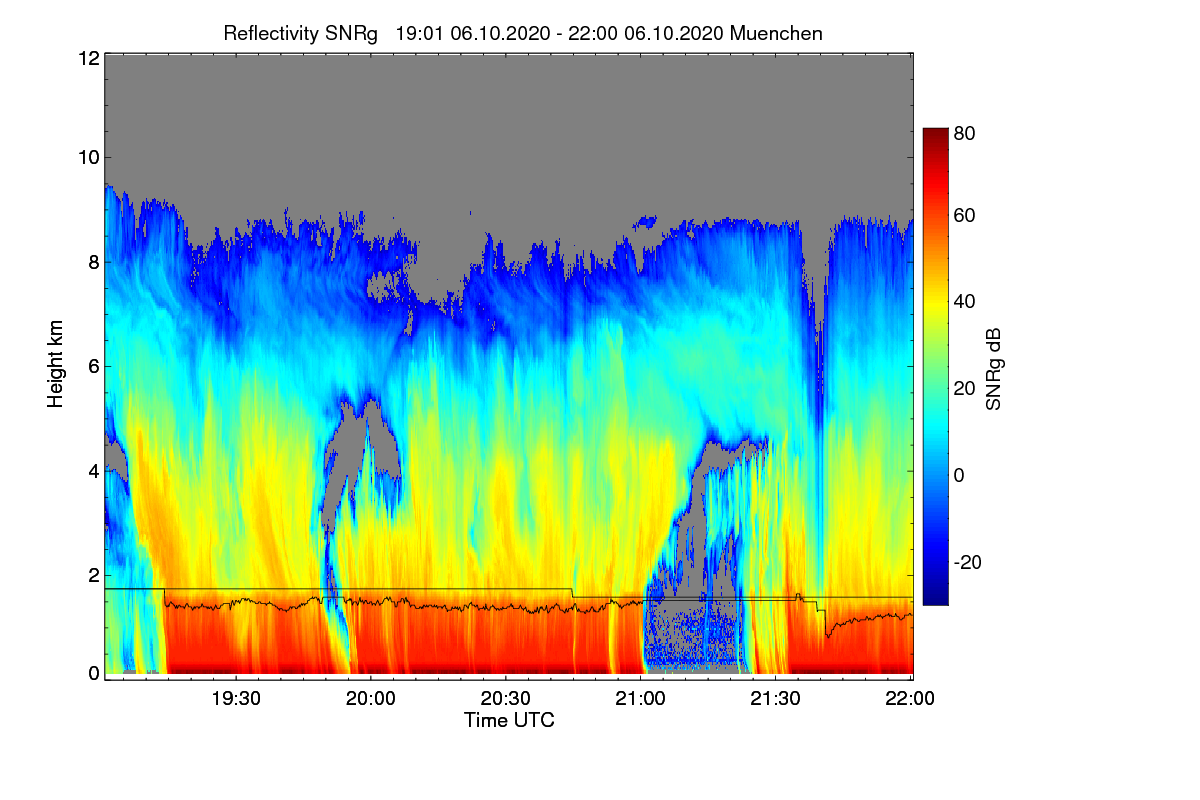
Task: Click the 'SNRg dB' colorbar label
Action: pos(993,369)
